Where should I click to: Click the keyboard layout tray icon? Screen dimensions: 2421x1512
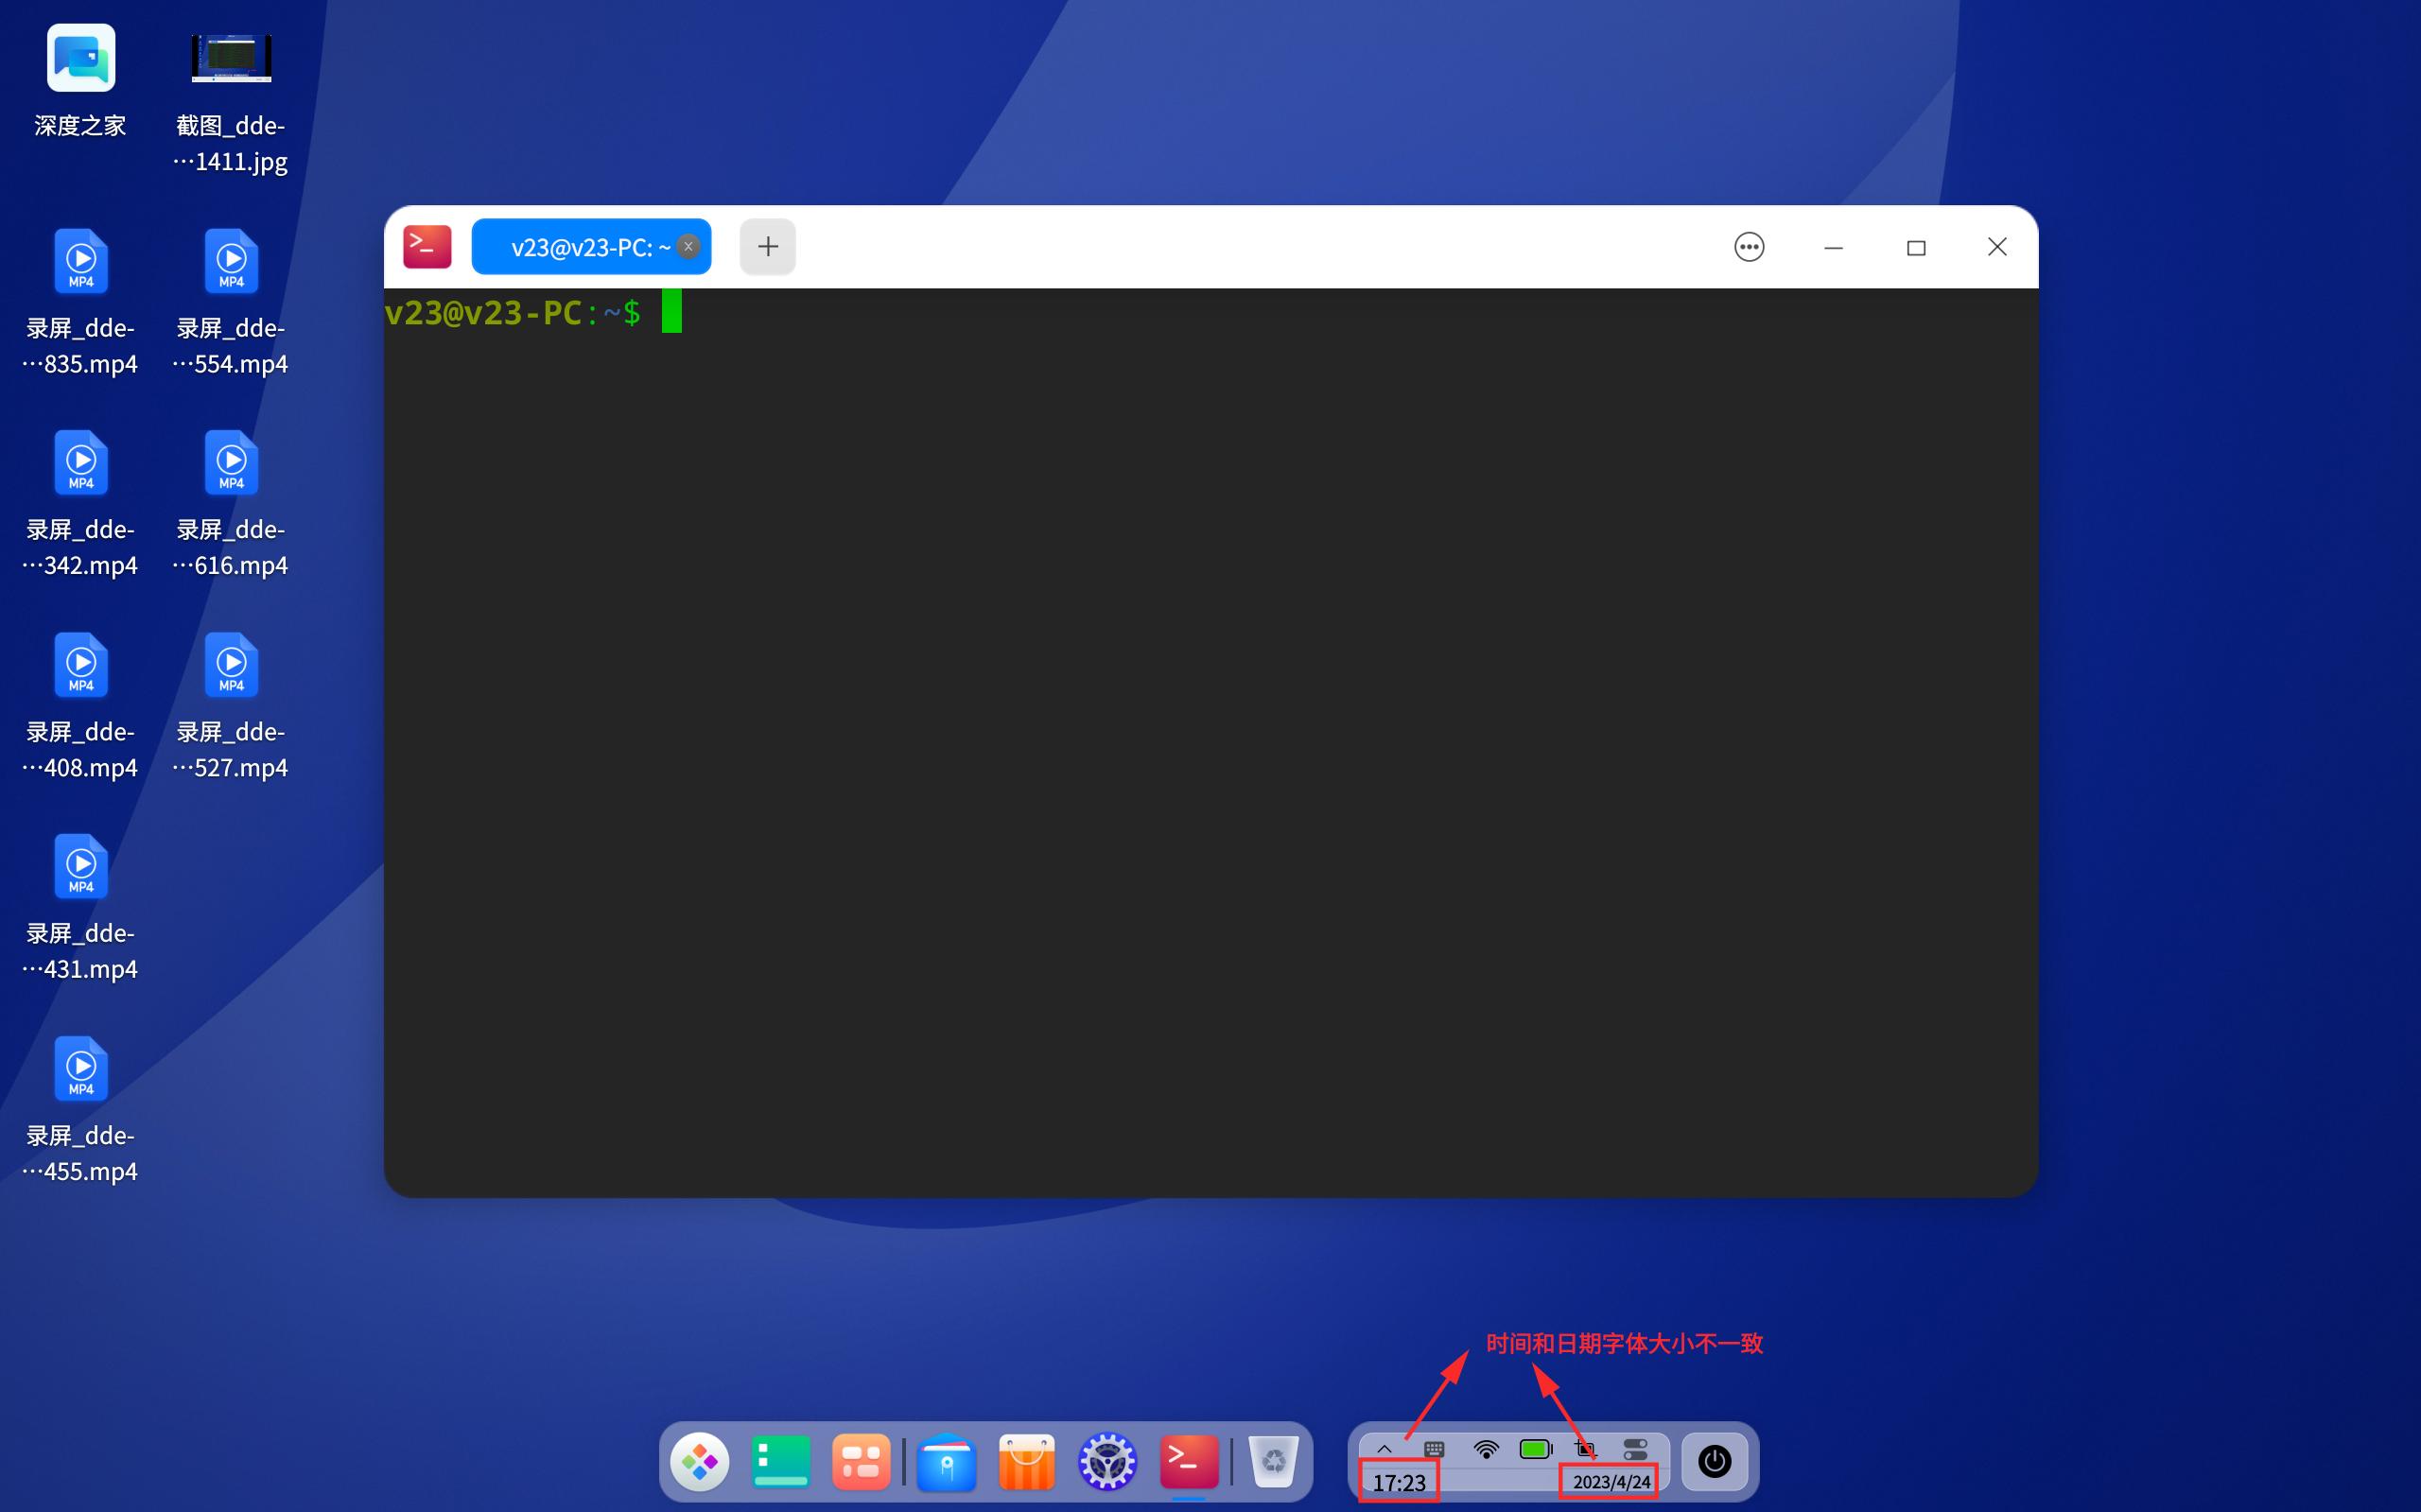click(x=1434, y=1448)
